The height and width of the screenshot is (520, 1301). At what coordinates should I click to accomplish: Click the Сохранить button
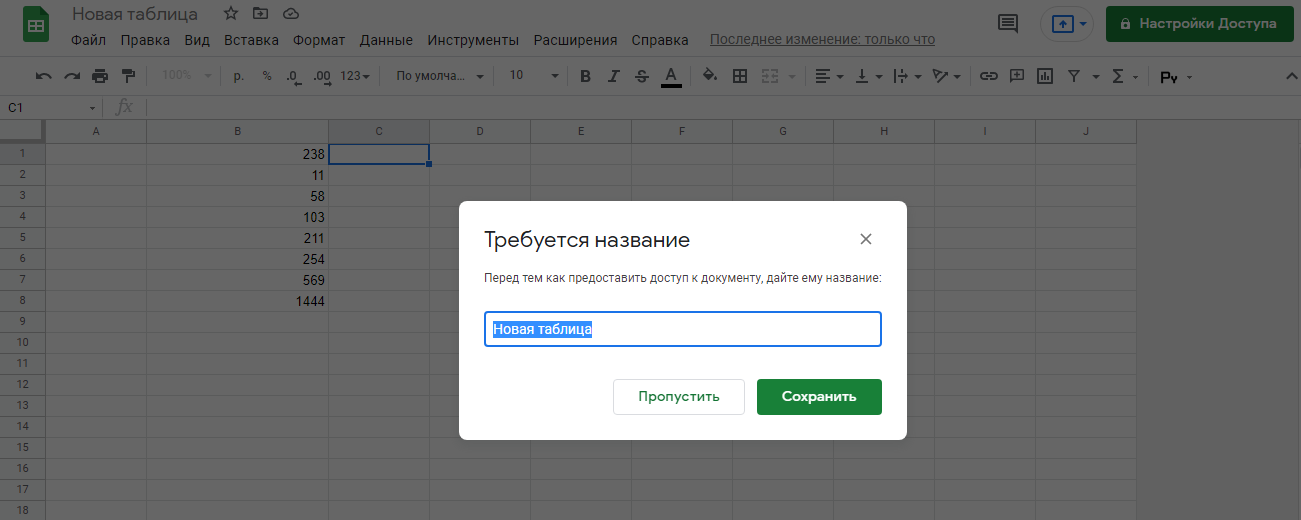819,396
